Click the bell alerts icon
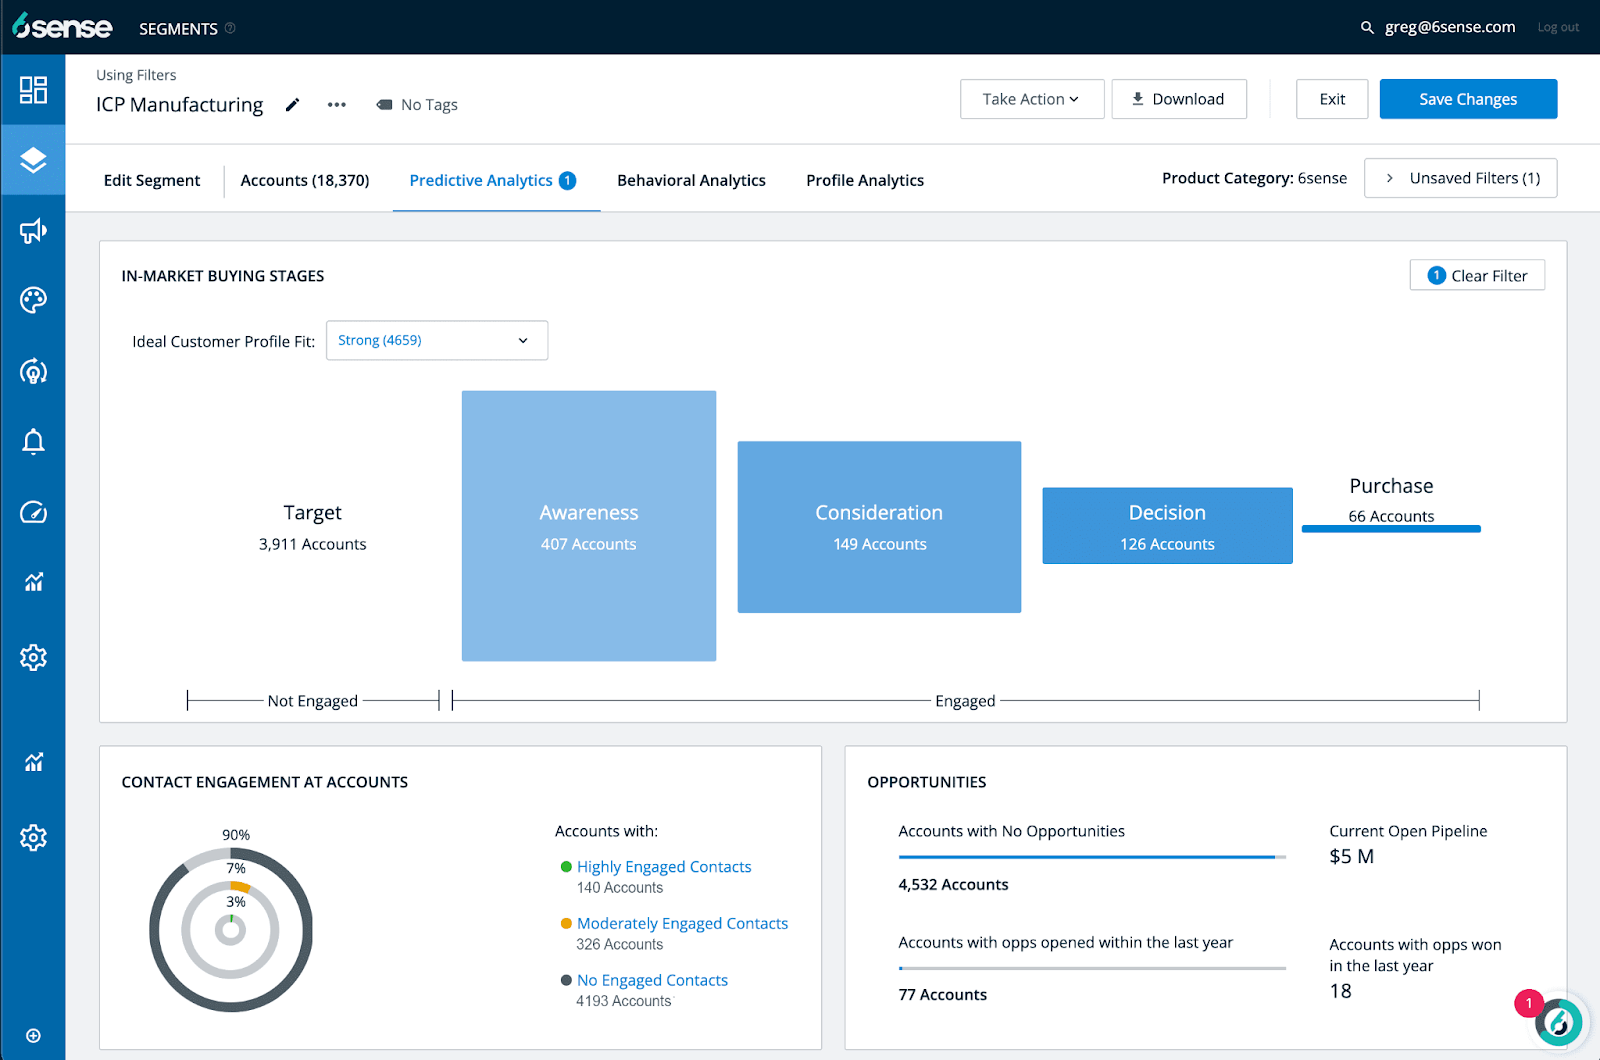Image resolution: width=1600 pixels, height=1060 pixels. coord(33,441)
